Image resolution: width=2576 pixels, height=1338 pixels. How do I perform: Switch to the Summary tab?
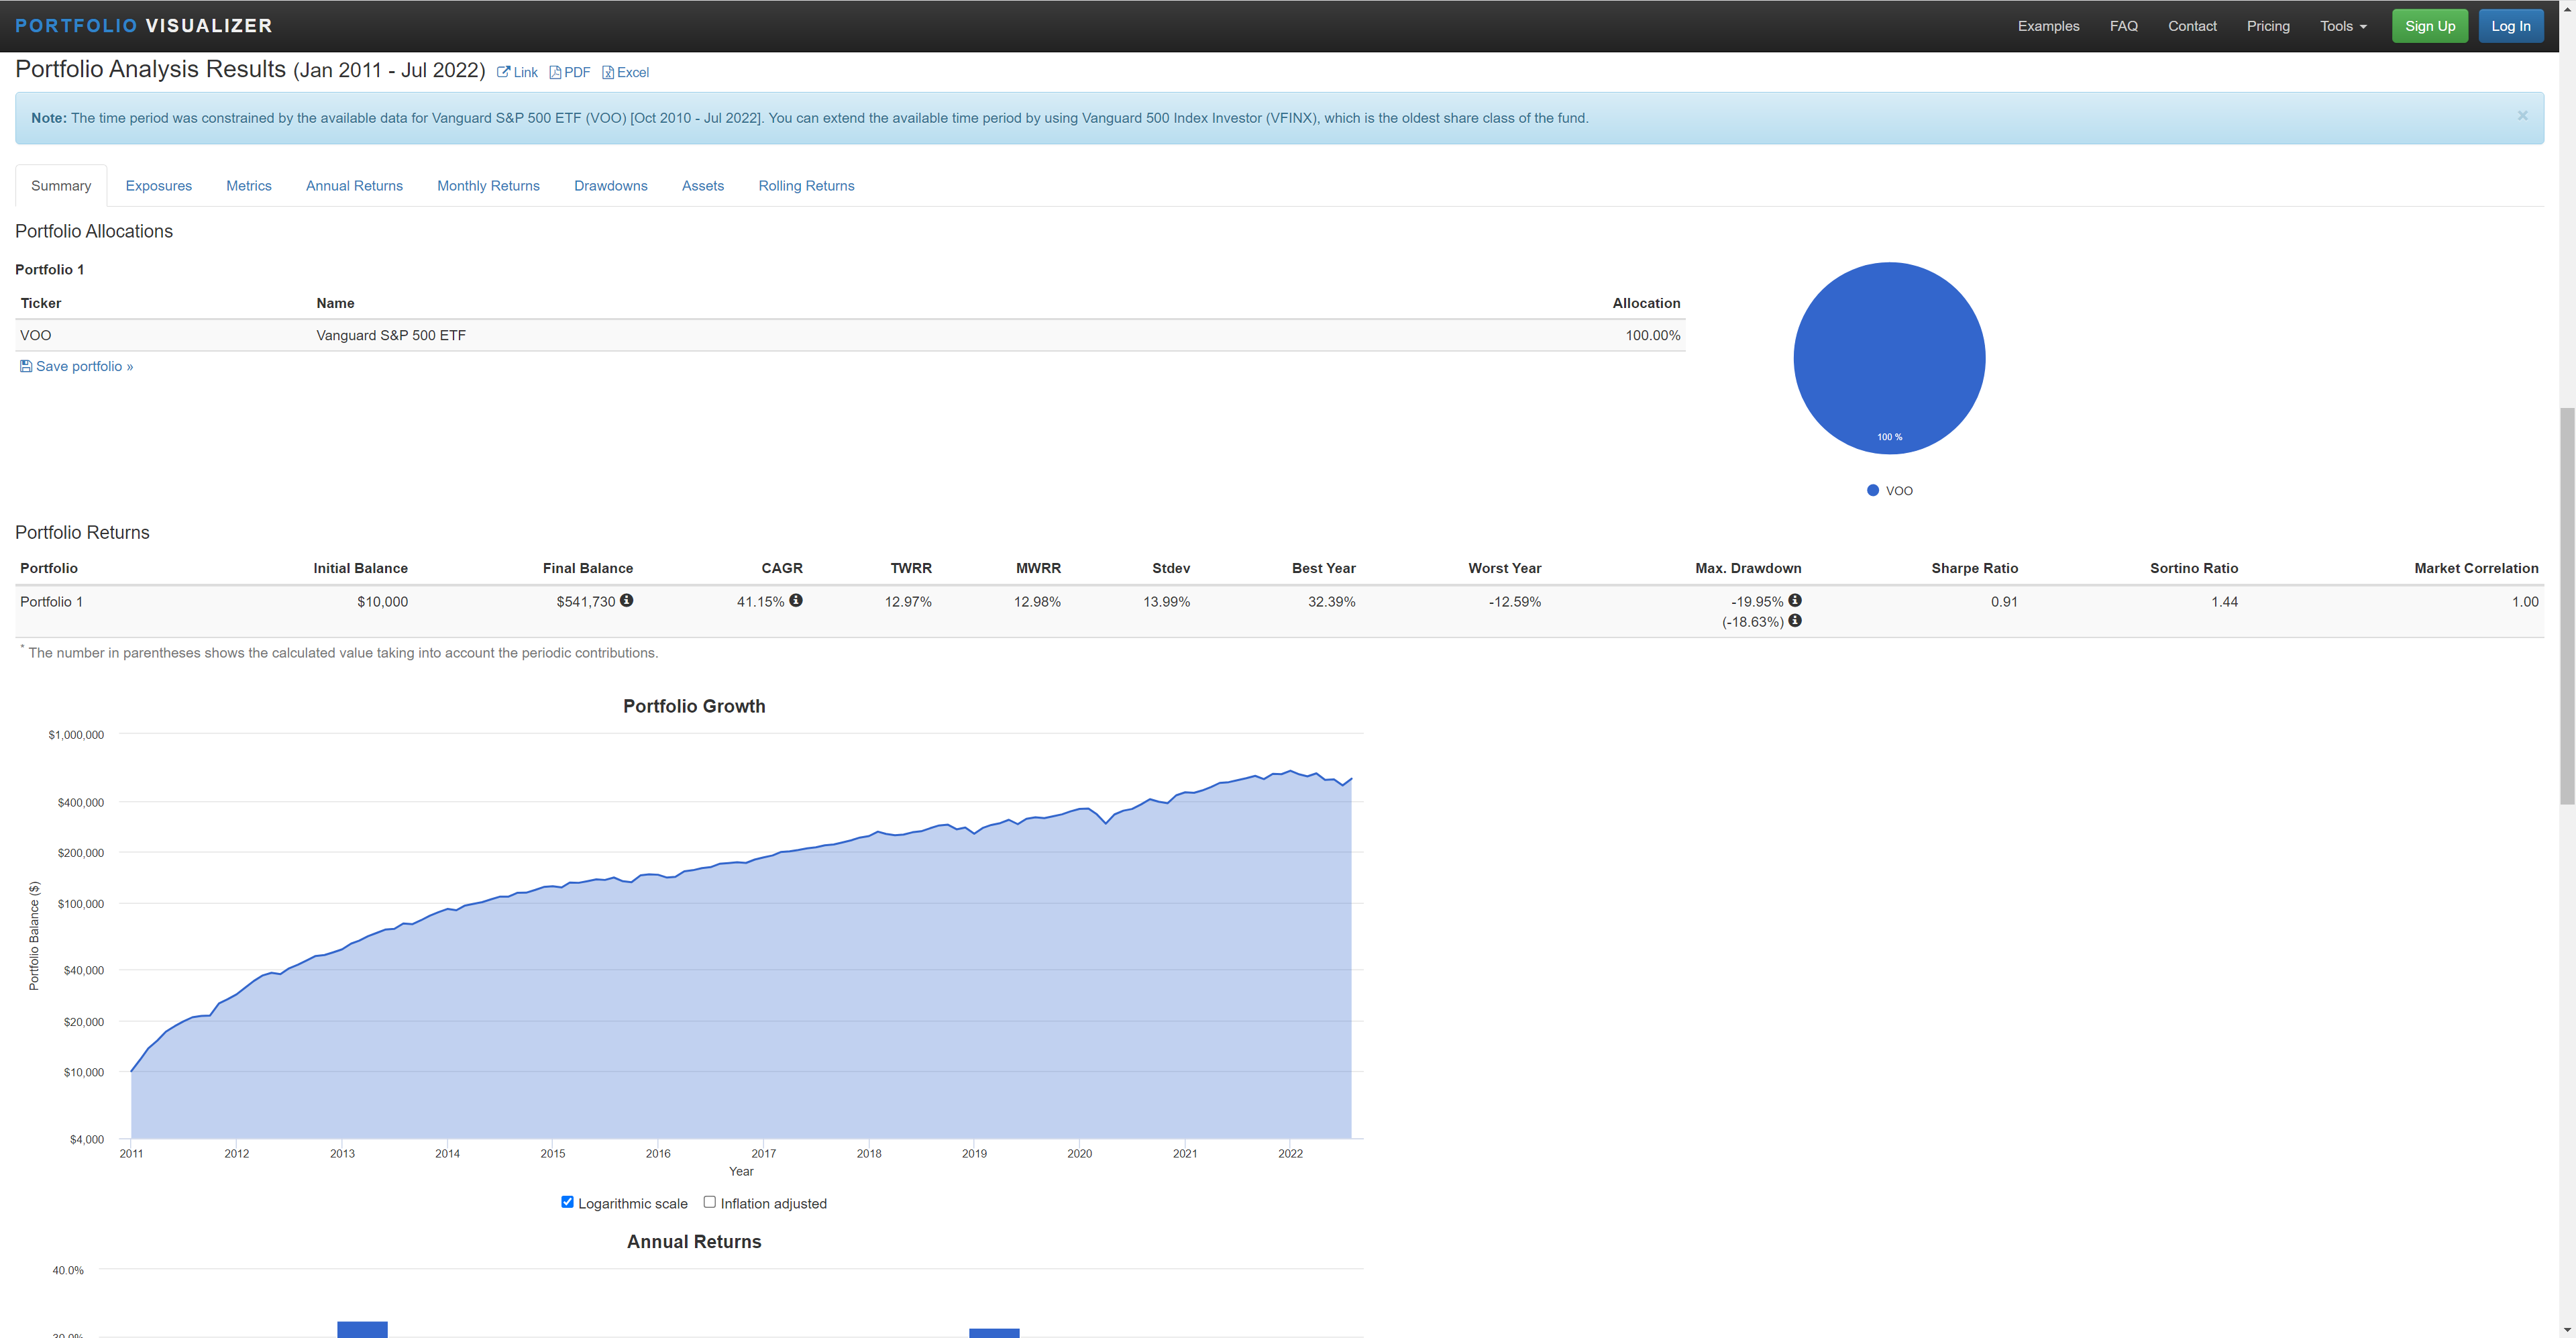[61, 186]
